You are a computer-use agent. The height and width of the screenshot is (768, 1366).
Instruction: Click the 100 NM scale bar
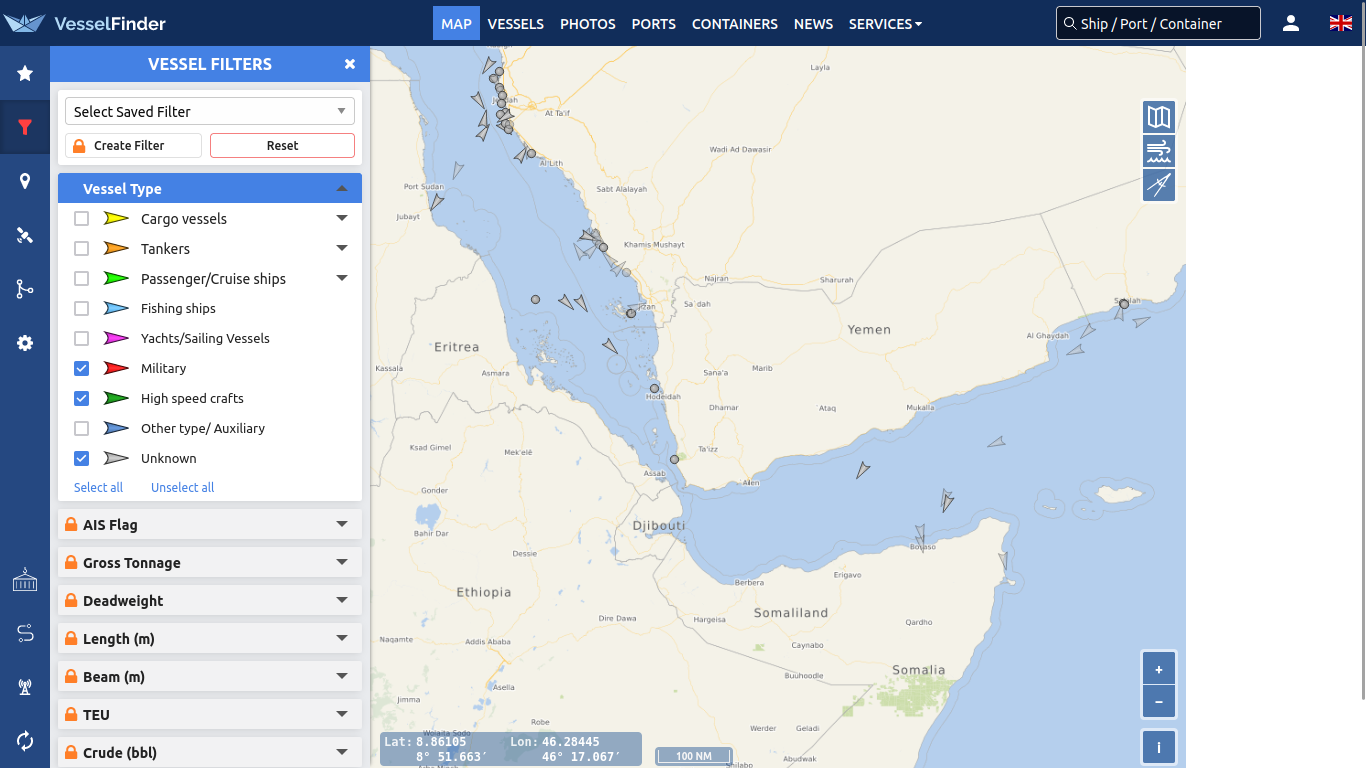(694, 756)
